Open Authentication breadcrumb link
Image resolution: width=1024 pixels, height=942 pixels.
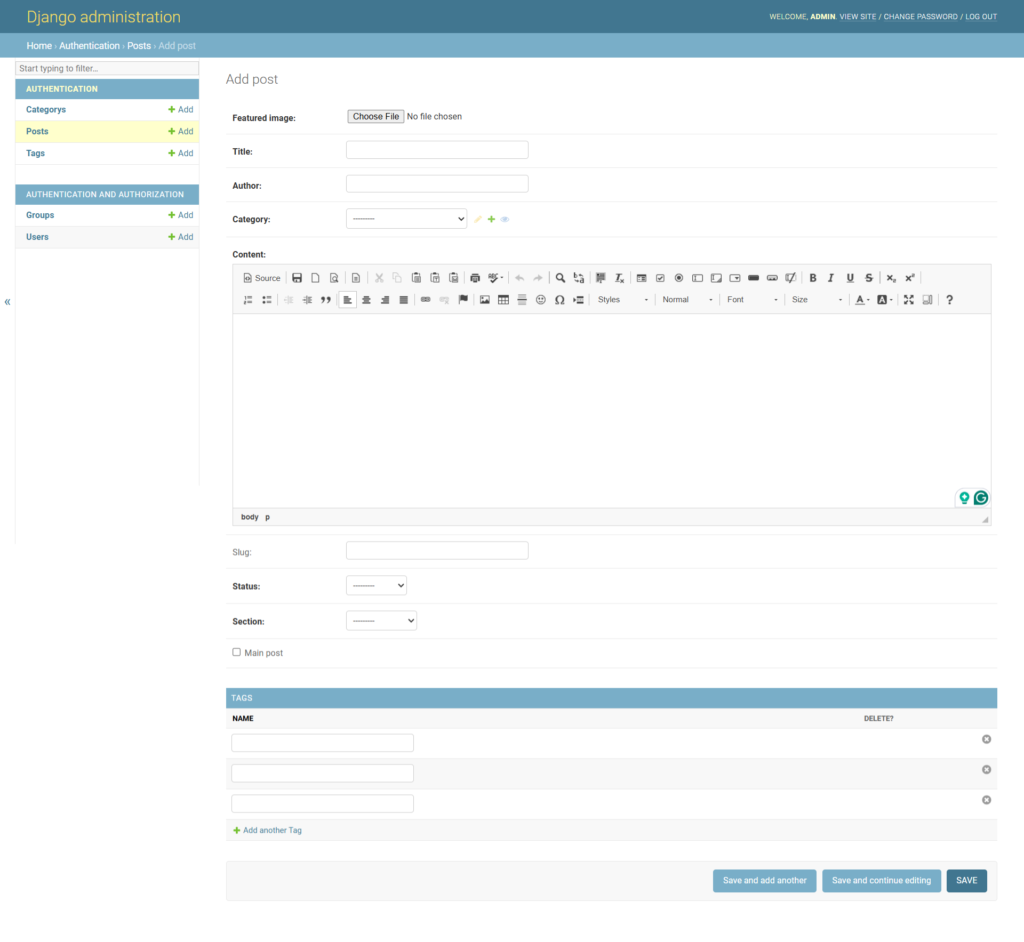tap(89, 46)
